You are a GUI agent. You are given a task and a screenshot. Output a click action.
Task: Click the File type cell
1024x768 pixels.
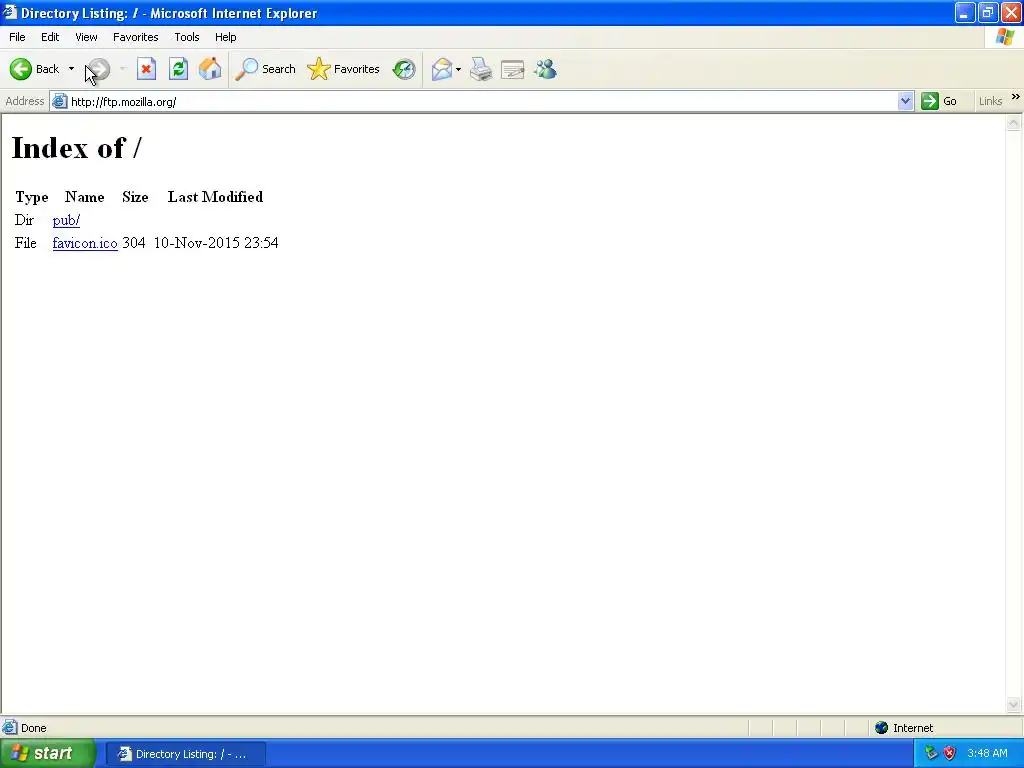25,243
